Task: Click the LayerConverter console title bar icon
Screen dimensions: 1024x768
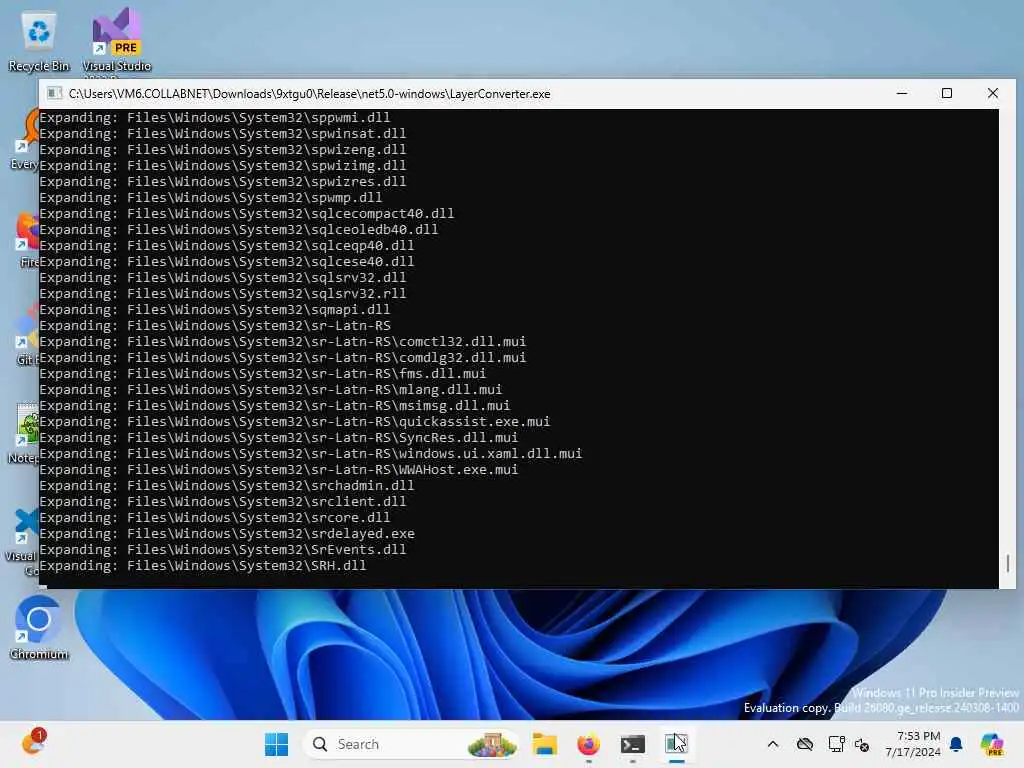Action: 55,93
